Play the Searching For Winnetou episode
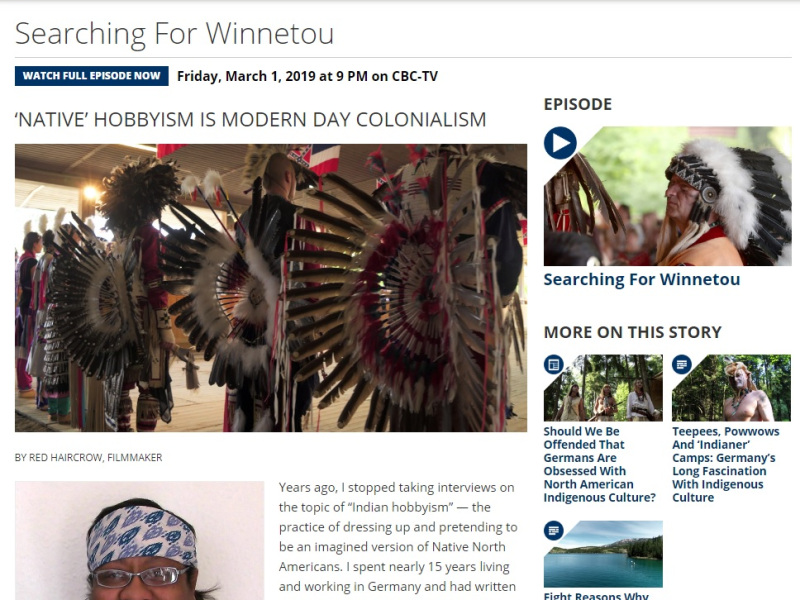The image size is (800, 600). [x=560, y=143]
